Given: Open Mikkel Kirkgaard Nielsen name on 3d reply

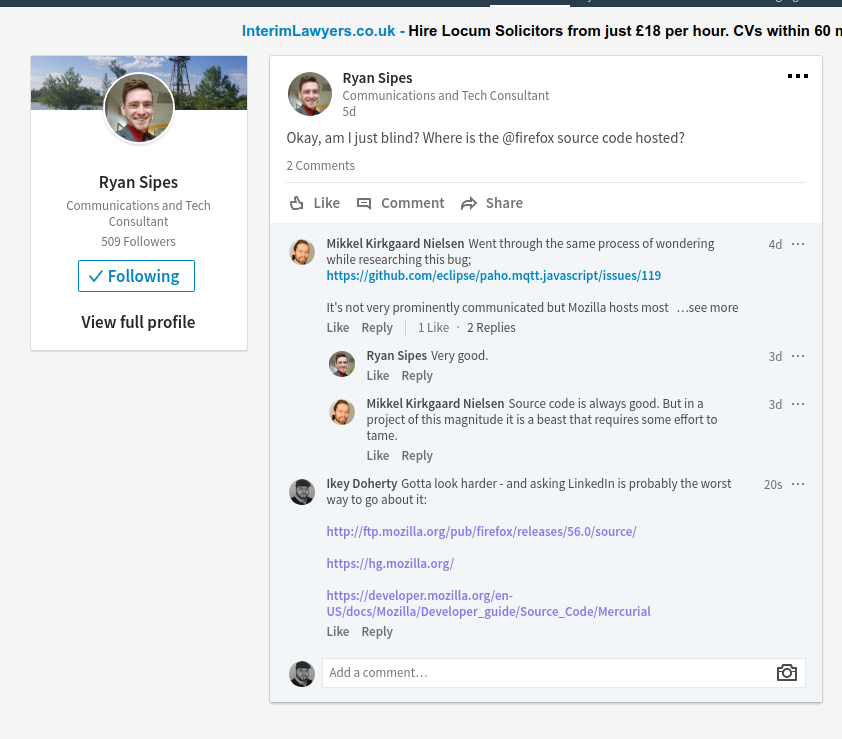Looking at the screenshot, I should (x=435, y=404).
